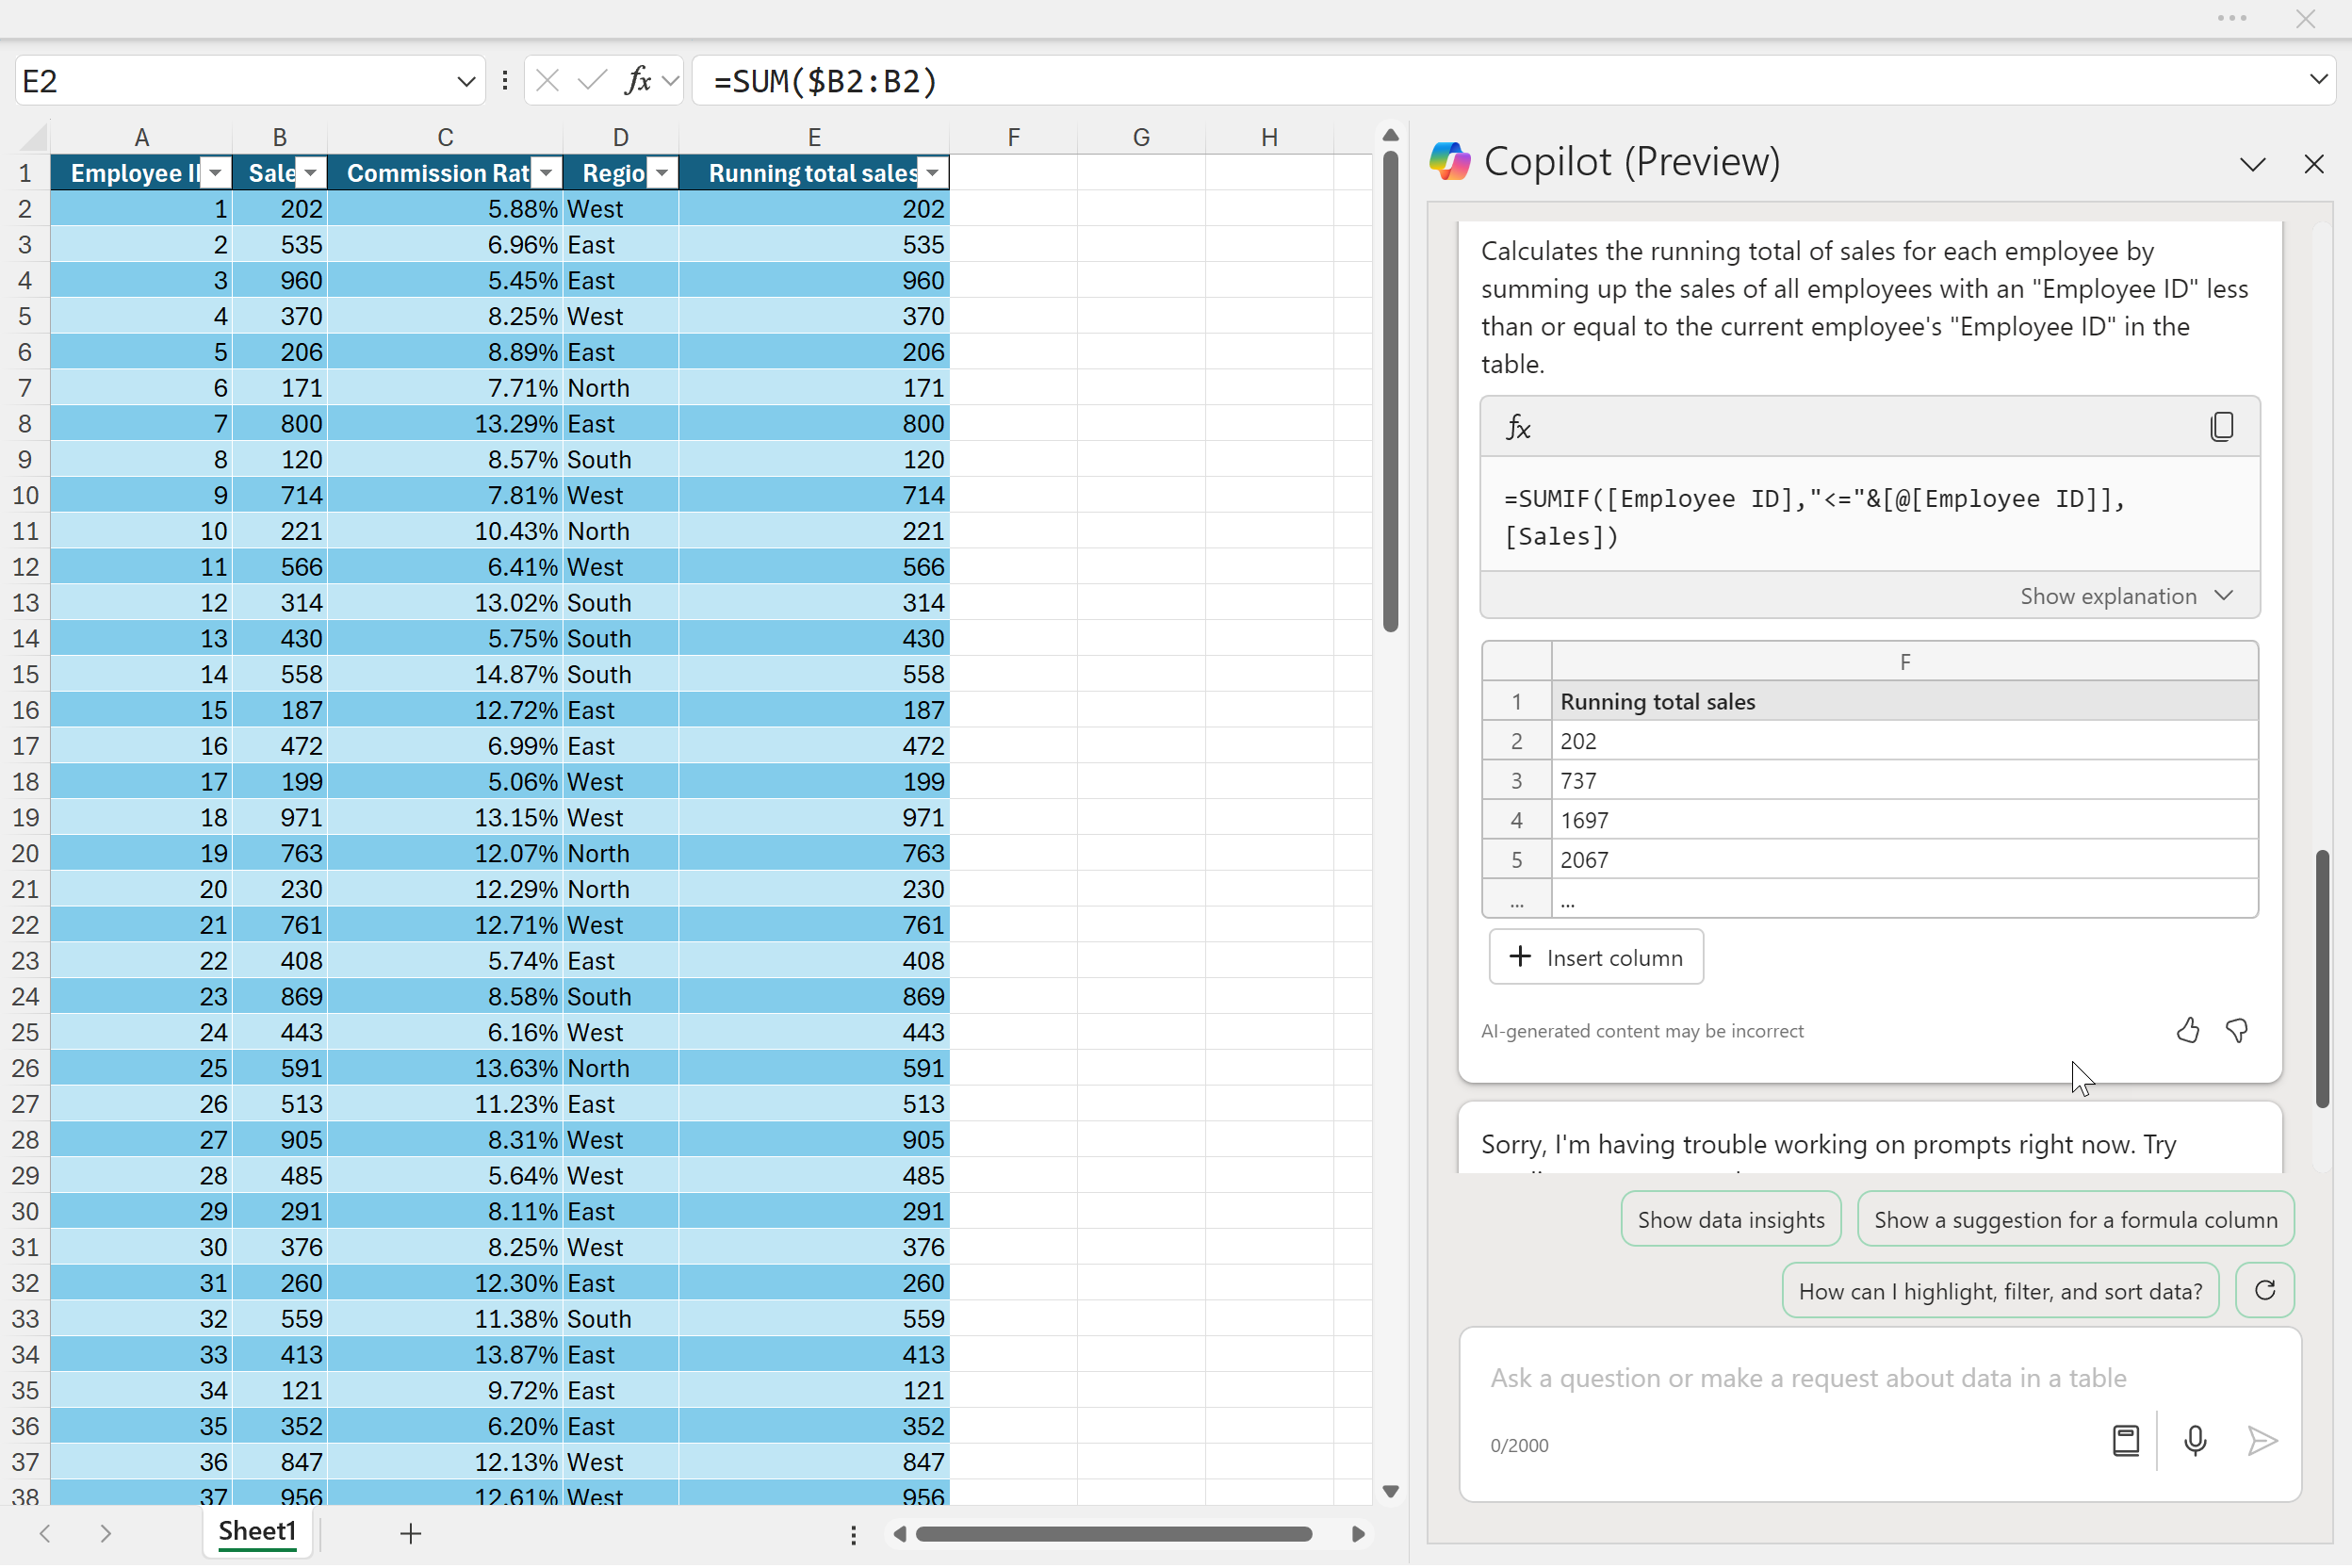Screen dimensions: 2352x1568
Task: Give thumbs down to Copilot response
Action: (x=2236, y=1031)
